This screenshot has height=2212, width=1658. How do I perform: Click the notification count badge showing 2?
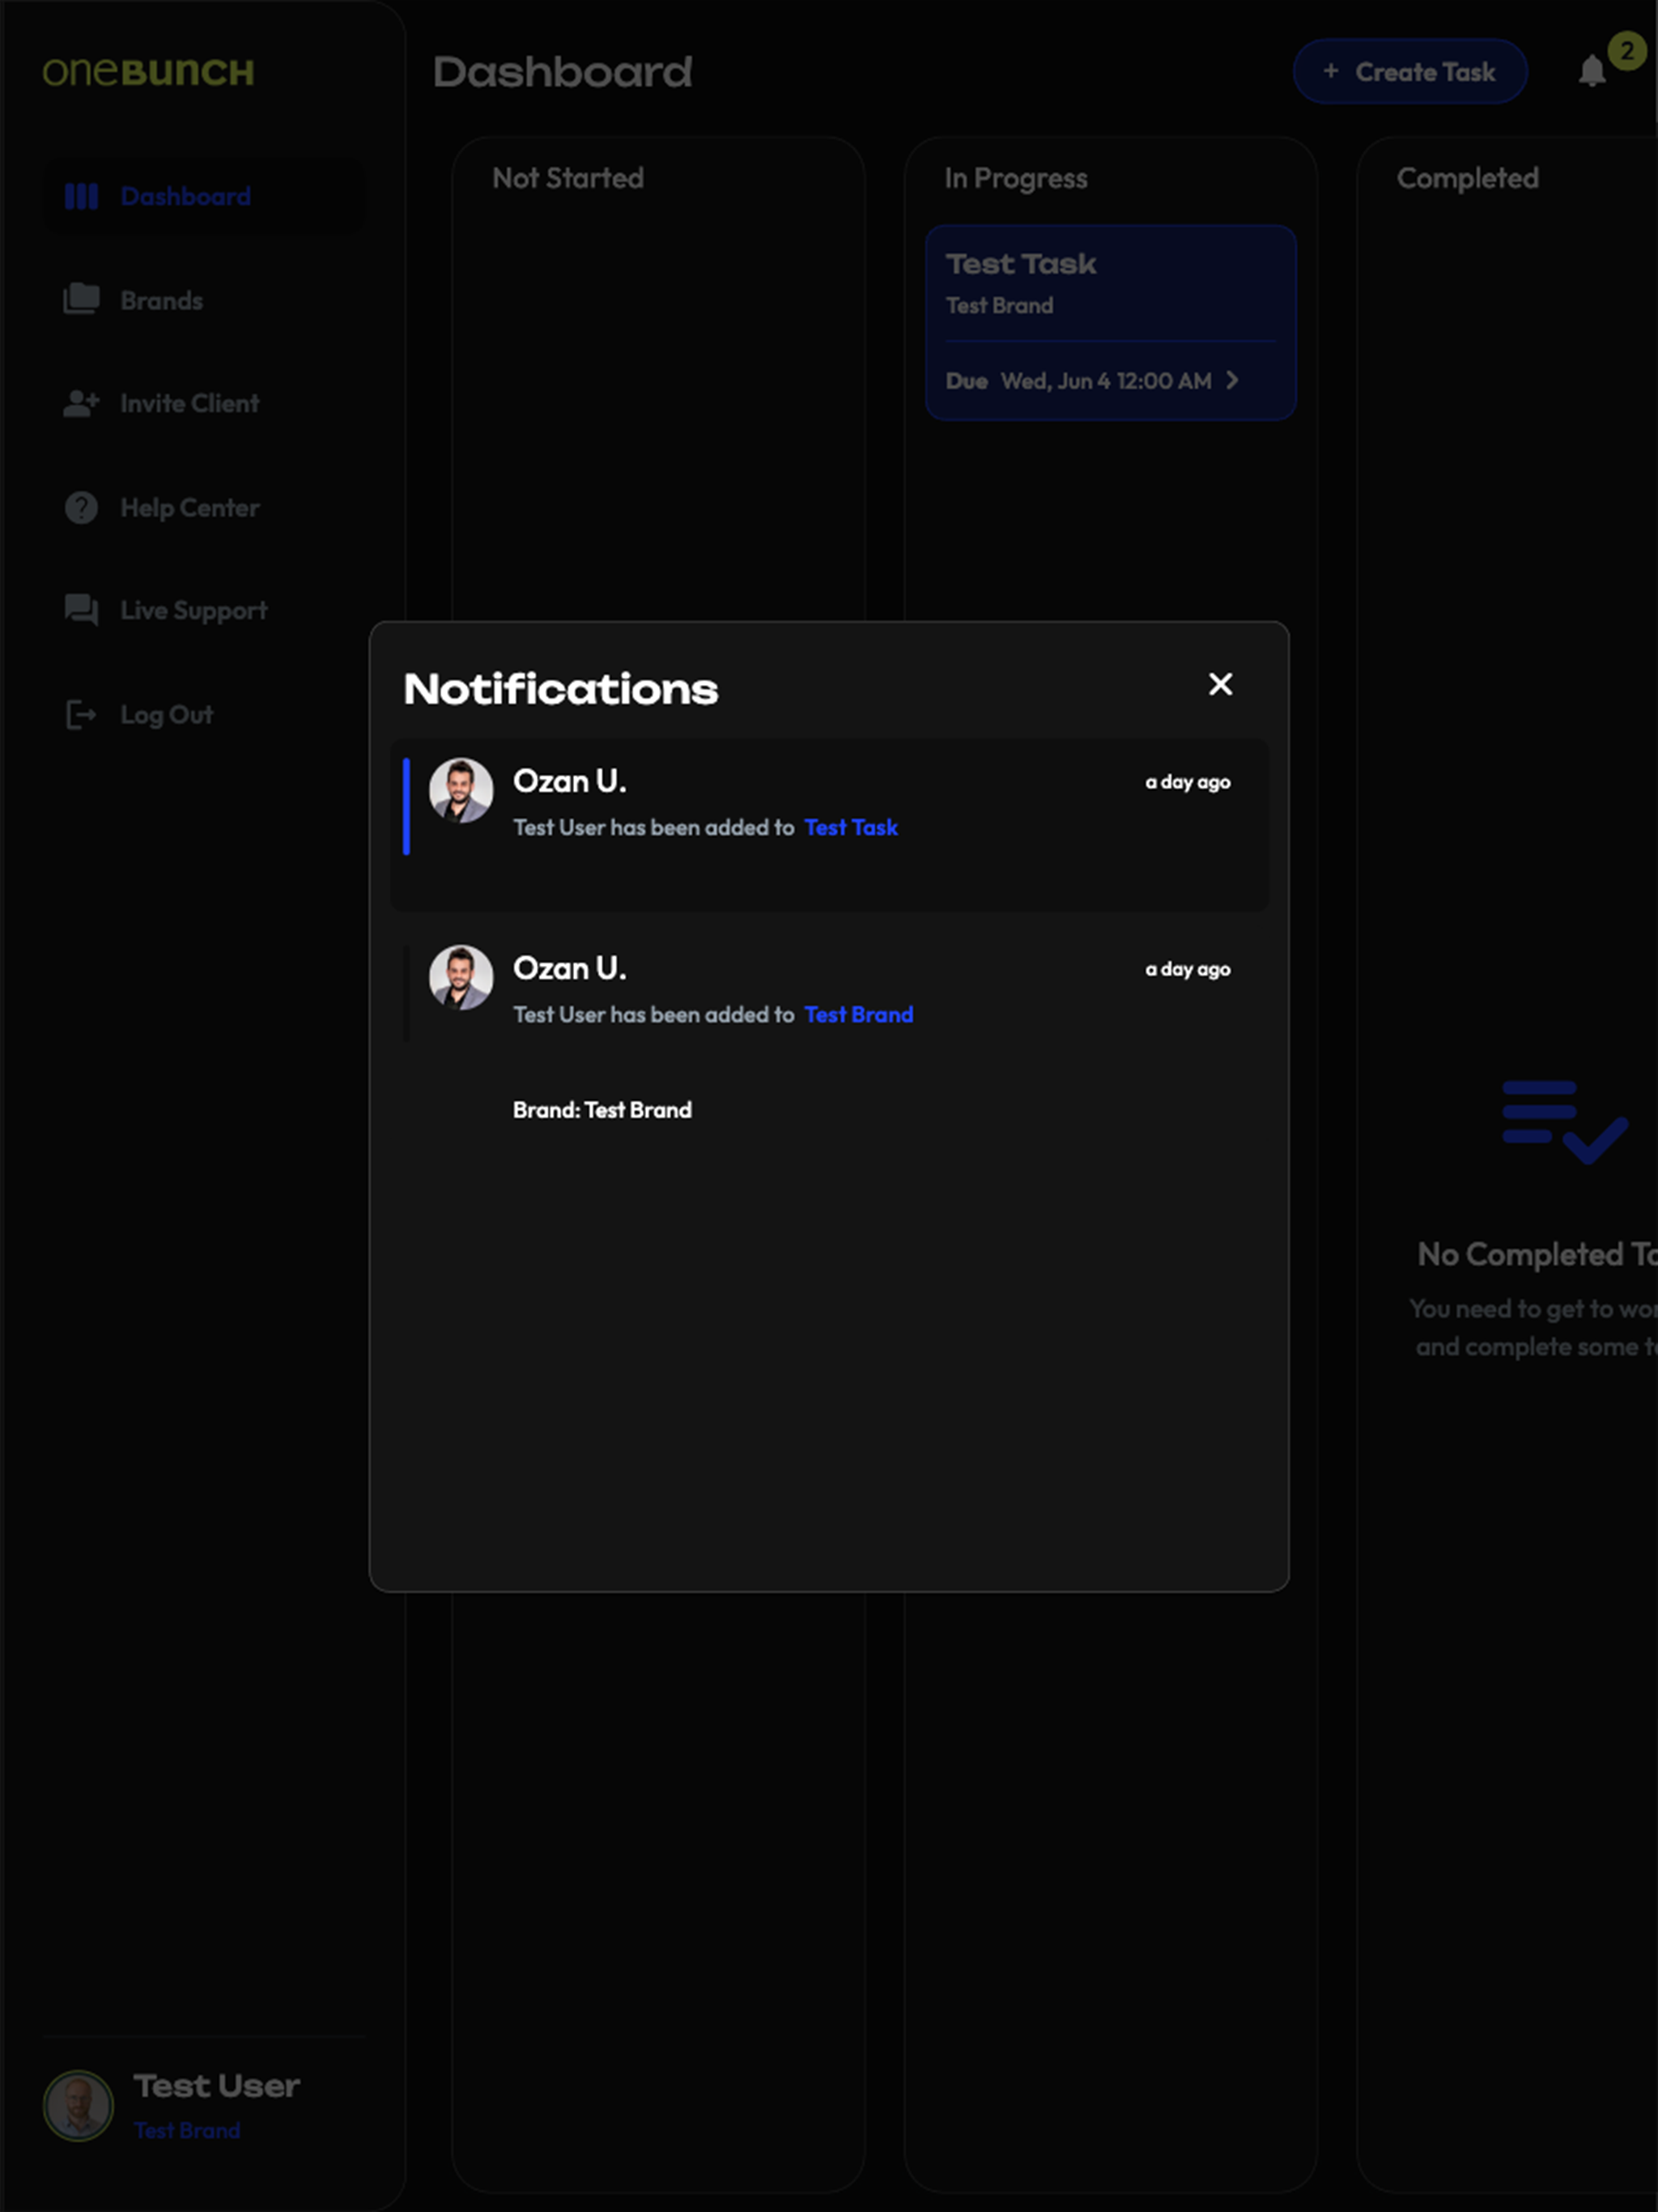point(1627,50)
